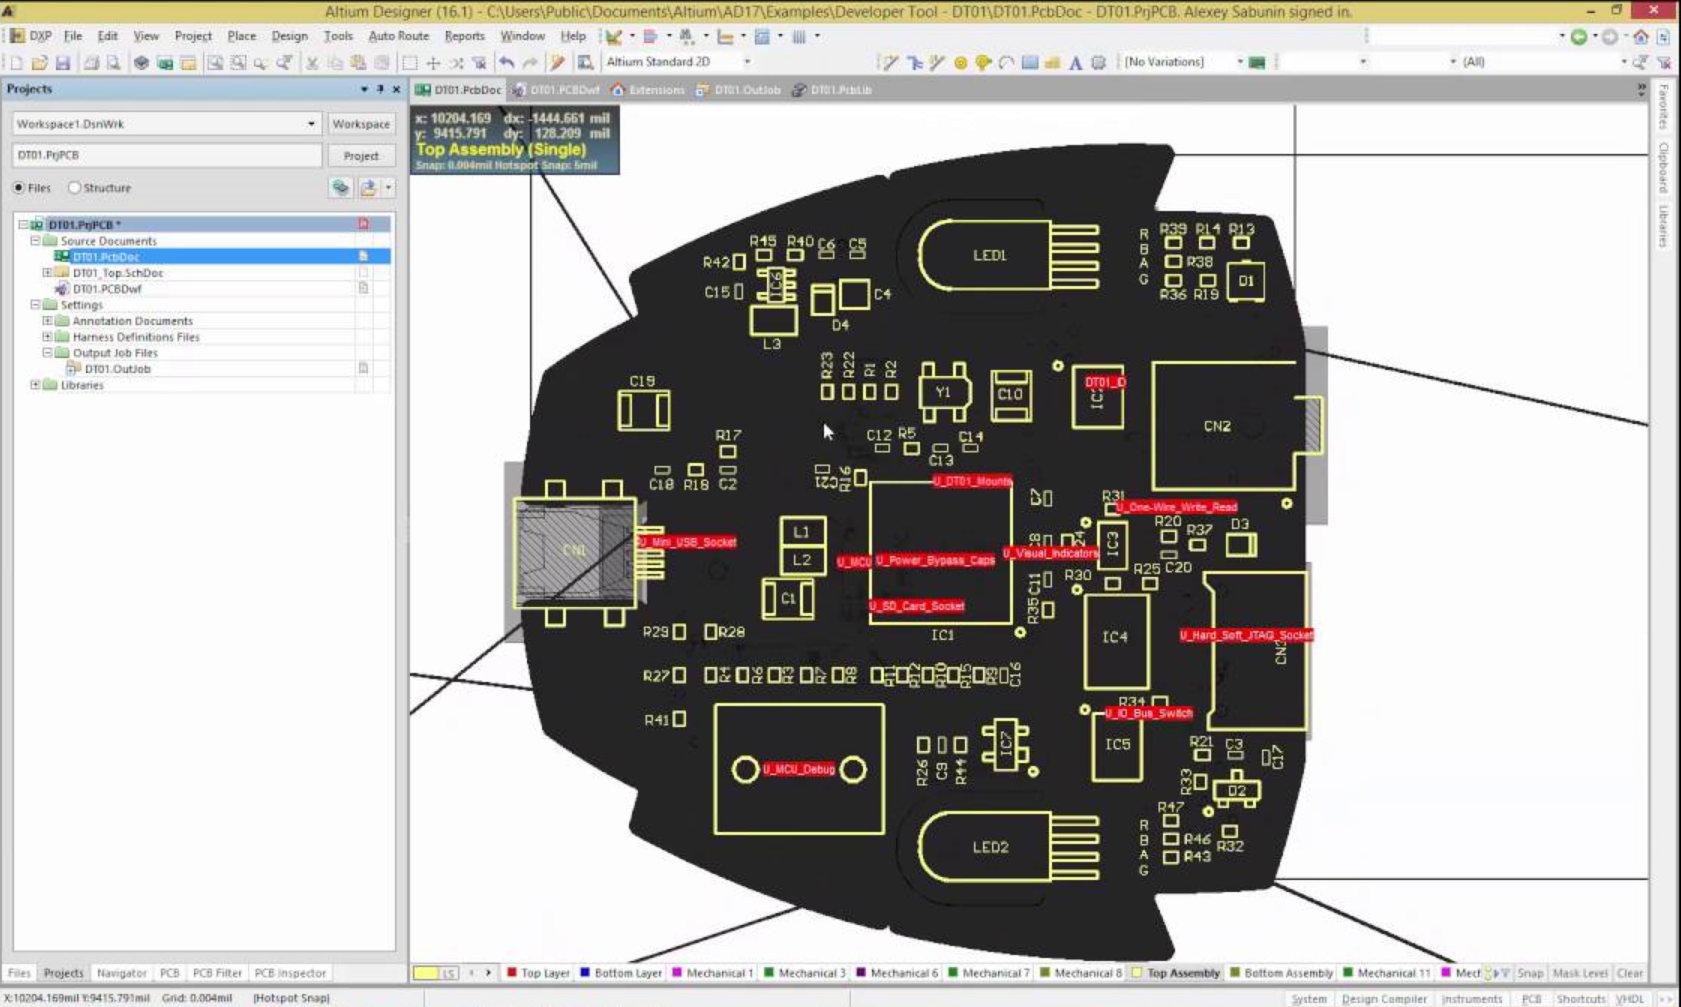This screenshot has height=1007, width=1681.
Task: Open the Auto Route menu
Action: (398, 36)
